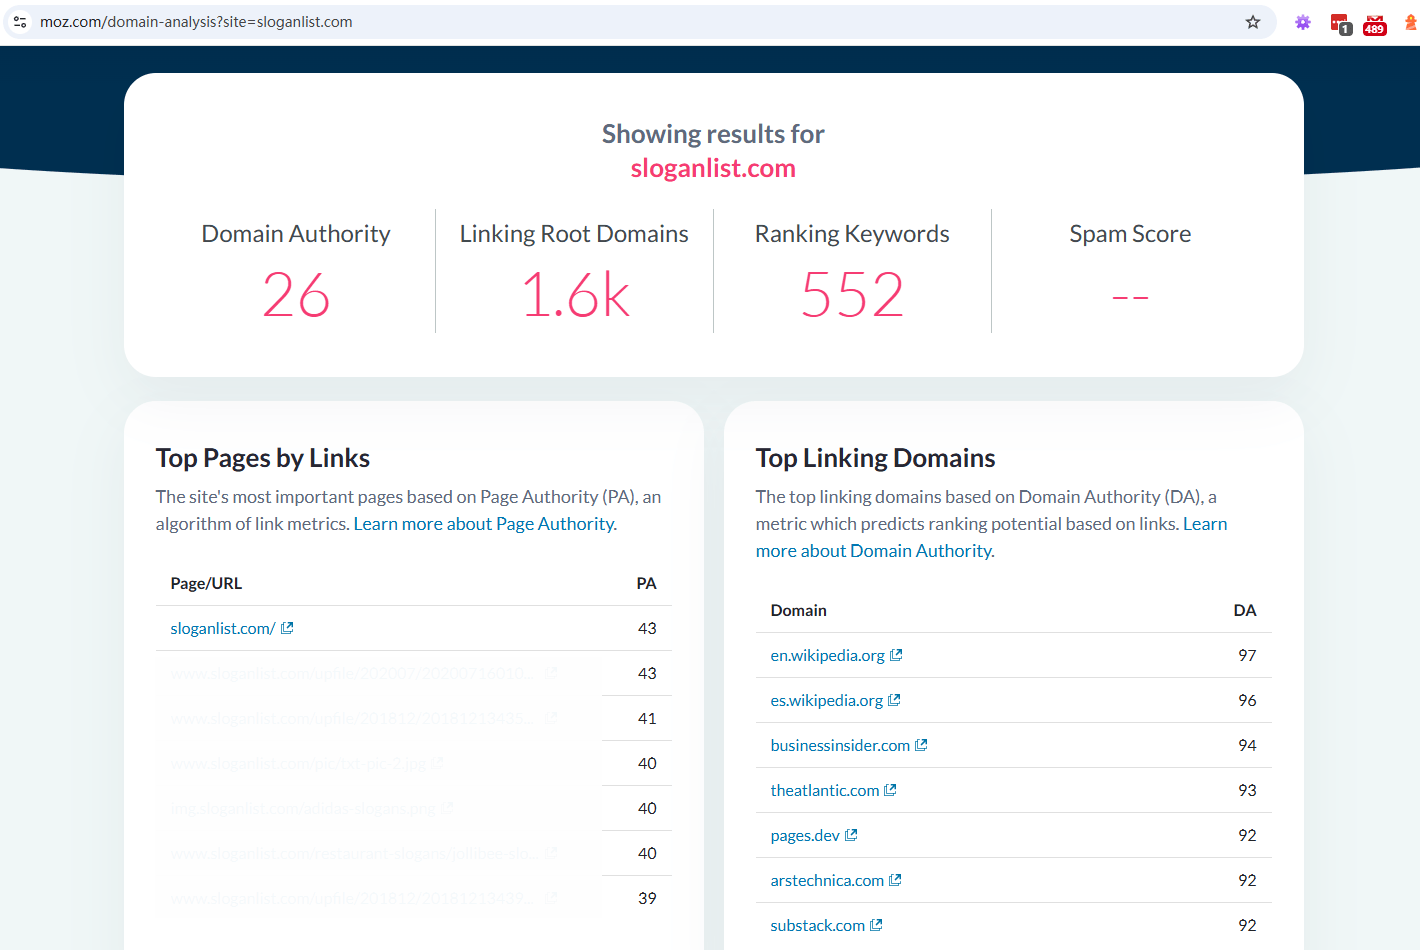Select the Ranking Keywords value 552
1420x950 pixels.
coord(852,295)
